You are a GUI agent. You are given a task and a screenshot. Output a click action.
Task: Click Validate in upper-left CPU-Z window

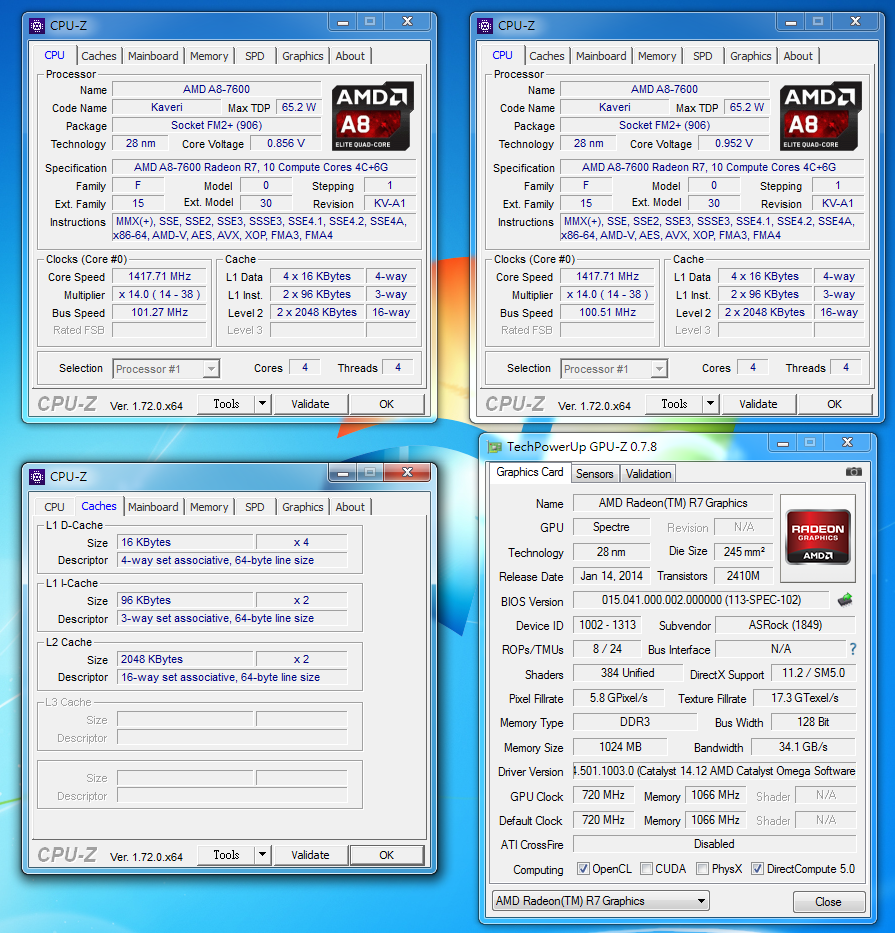point(310,404)
